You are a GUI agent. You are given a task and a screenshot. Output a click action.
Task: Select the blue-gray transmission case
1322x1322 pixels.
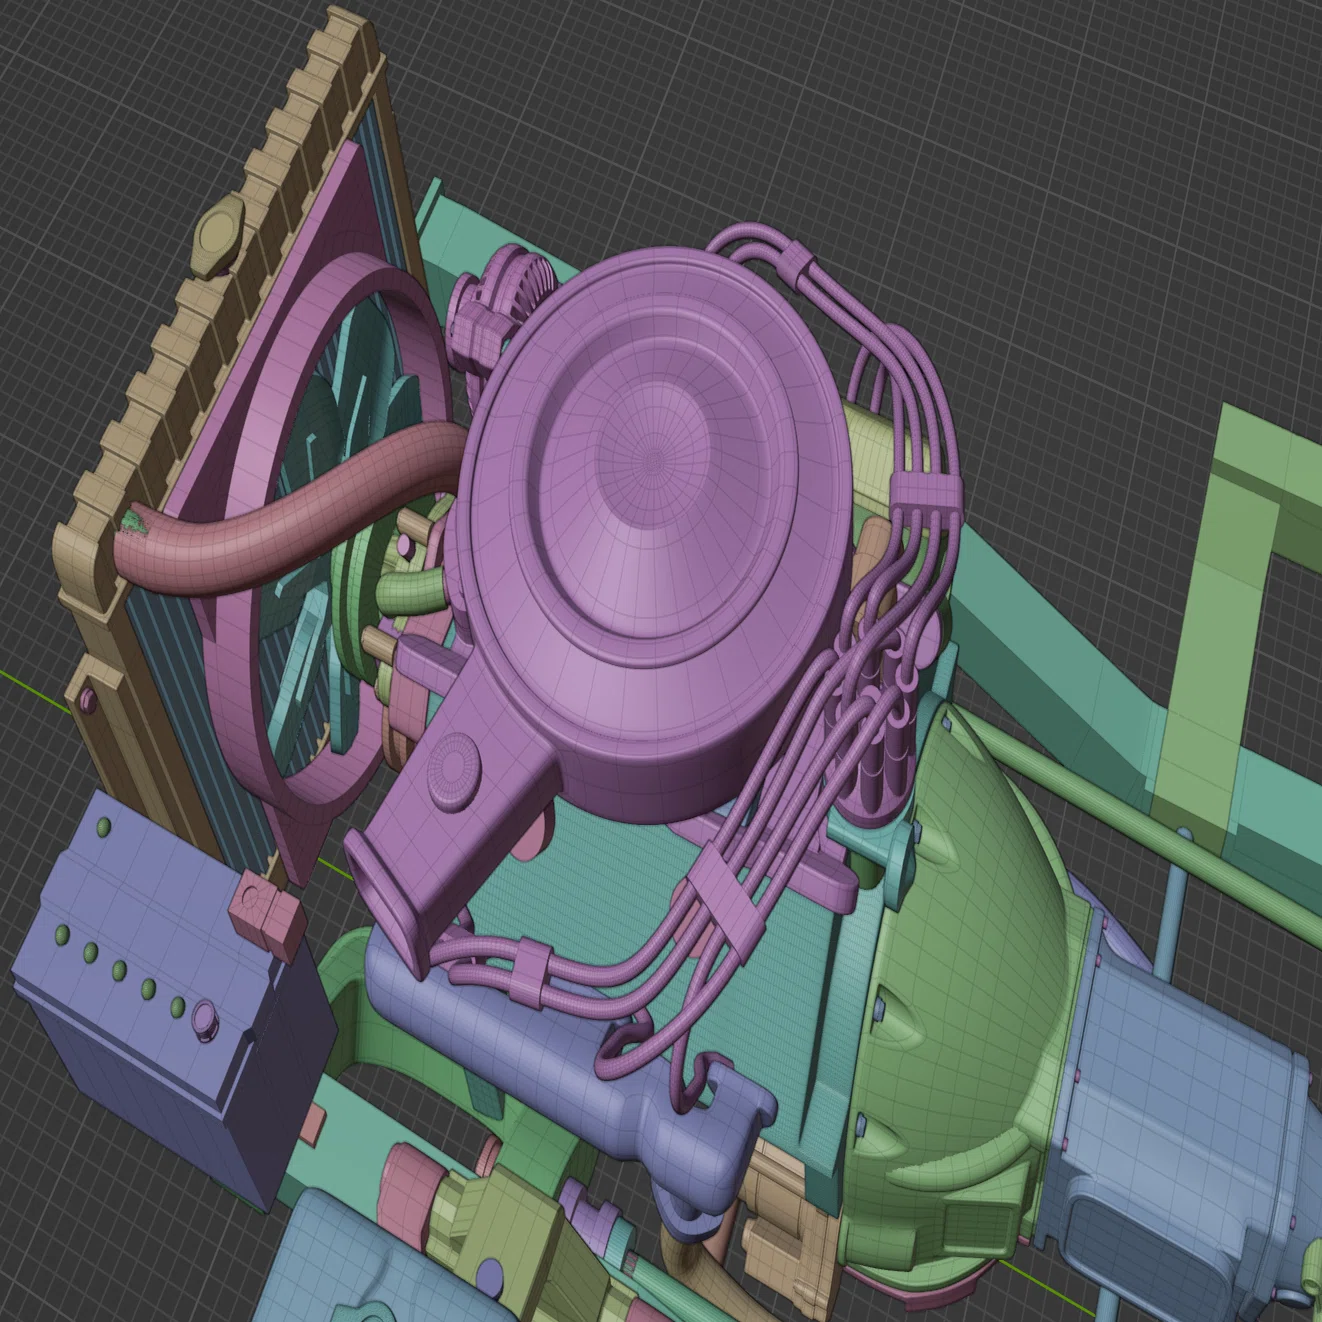1185,1100
